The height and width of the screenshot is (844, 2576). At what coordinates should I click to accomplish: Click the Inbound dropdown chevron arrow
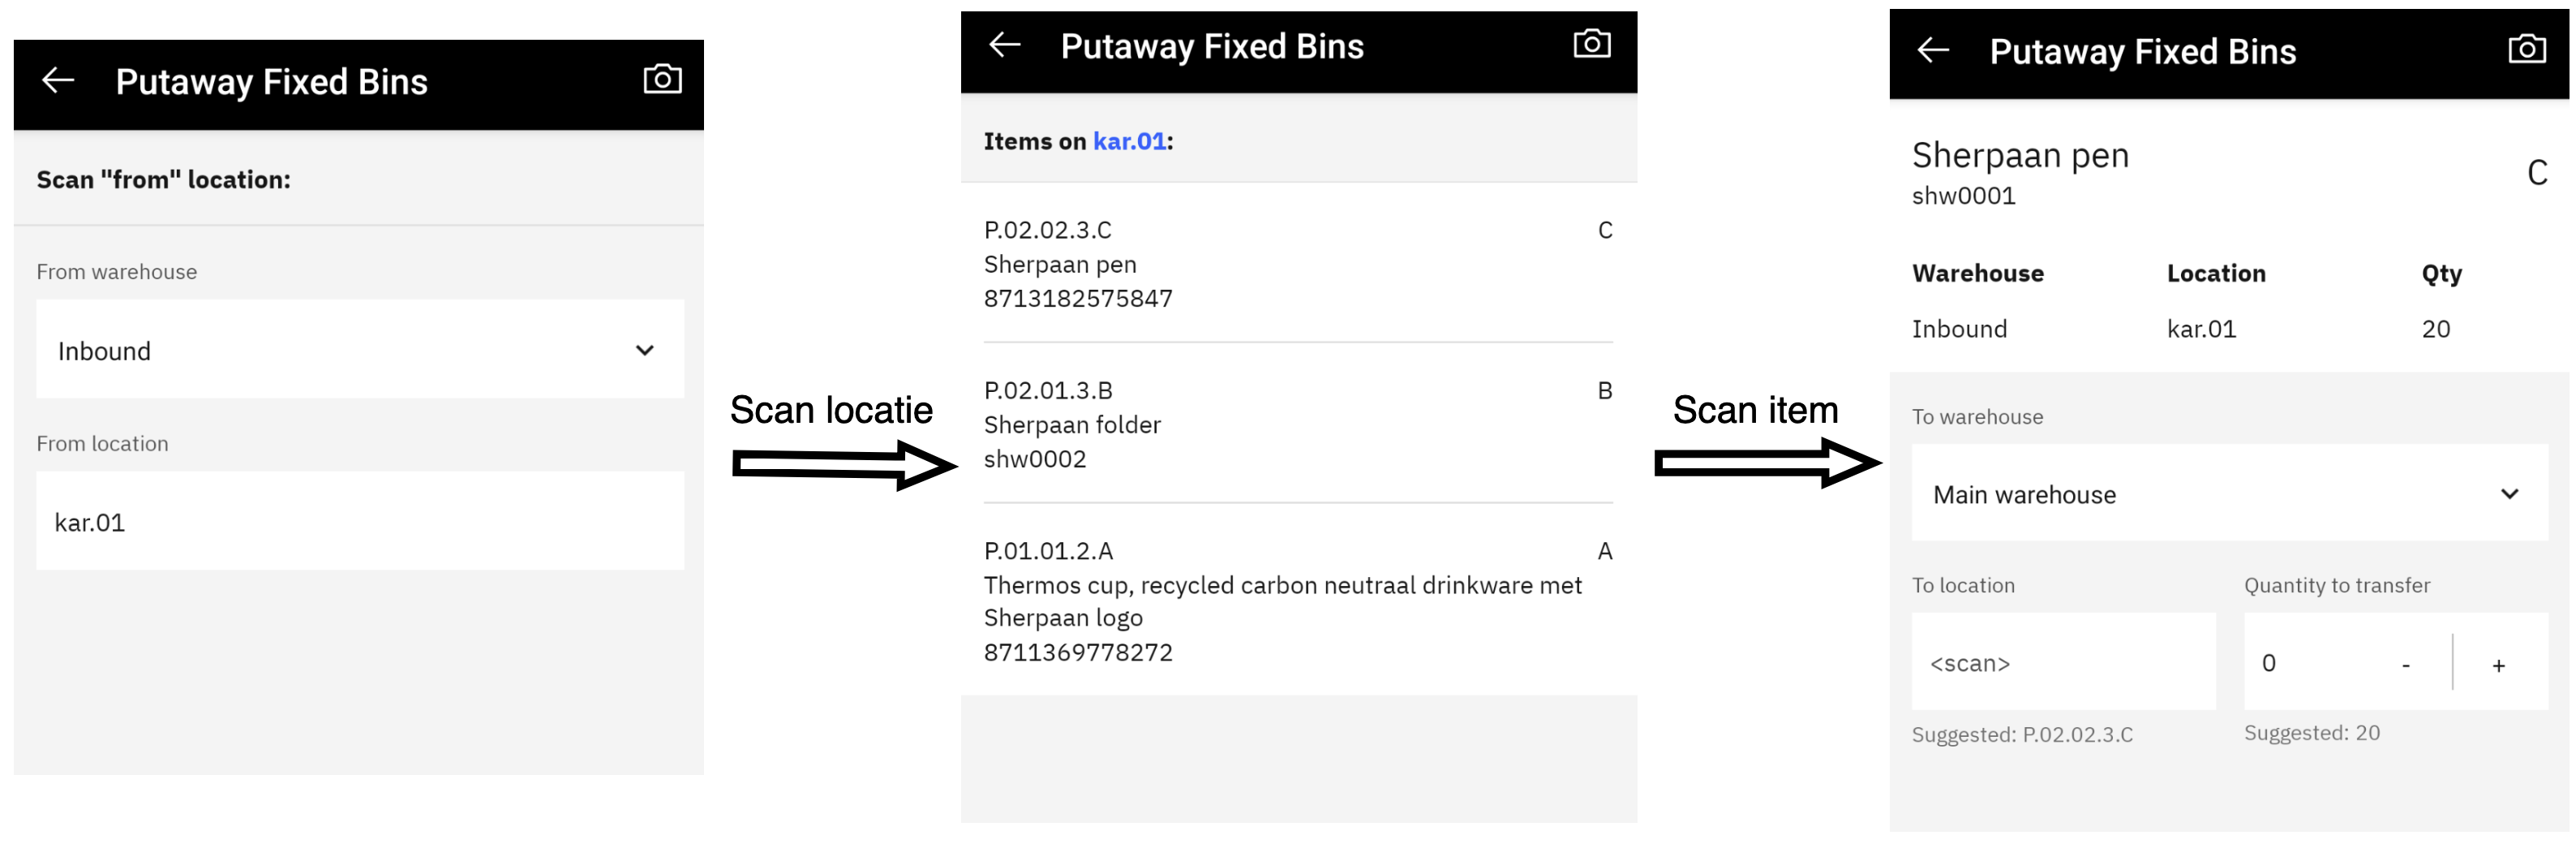click(645, 350)
